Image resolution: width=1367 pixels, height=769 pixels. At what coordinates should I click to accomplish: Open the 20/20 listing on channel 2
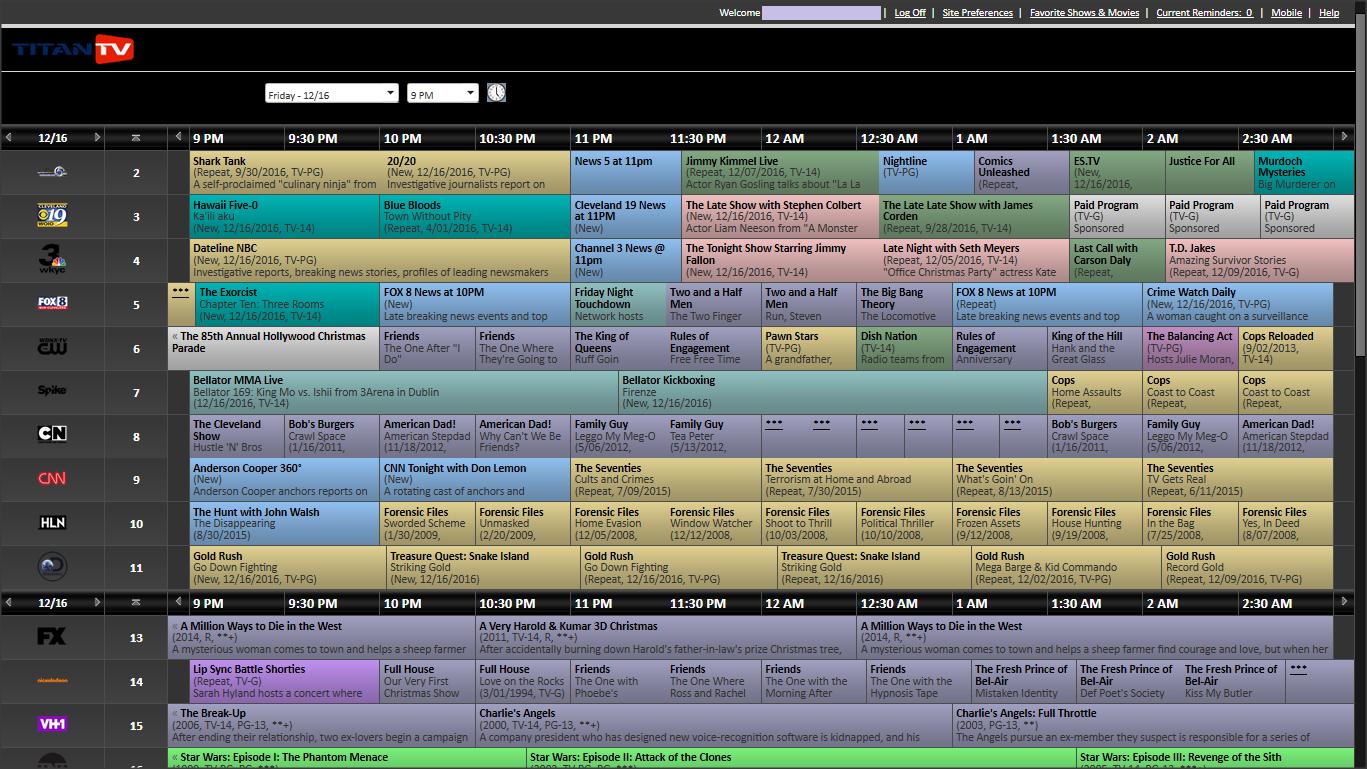[x=477, y=172]
